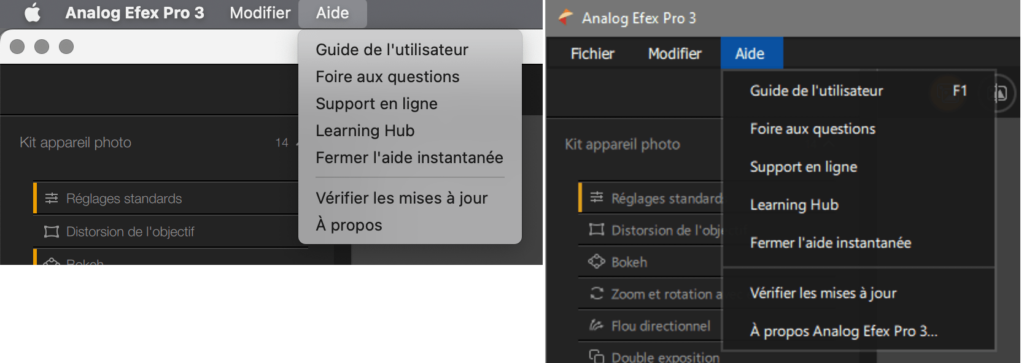The image size is (1024, 363).
Task: Select the Bokeh icon in the Windows panel
Action: (596, 262)
